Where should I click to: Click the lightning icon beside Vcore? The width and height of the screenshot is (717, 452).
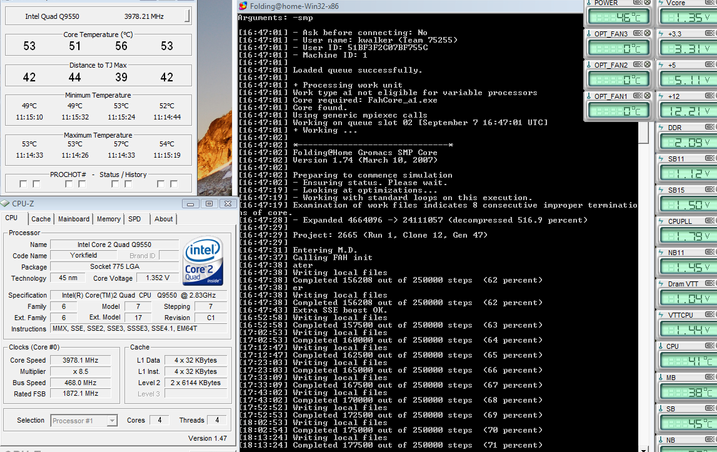(661, 3)
